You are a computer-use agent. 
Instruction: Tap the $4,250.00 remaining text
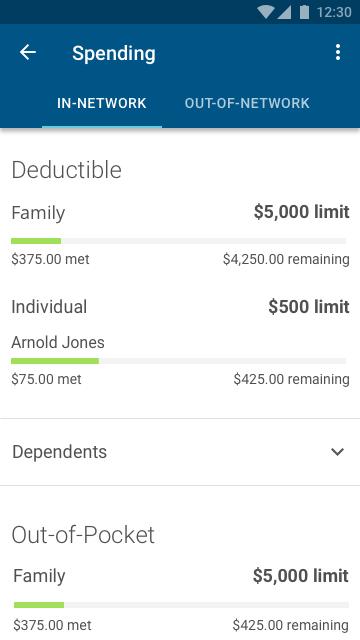286,259
